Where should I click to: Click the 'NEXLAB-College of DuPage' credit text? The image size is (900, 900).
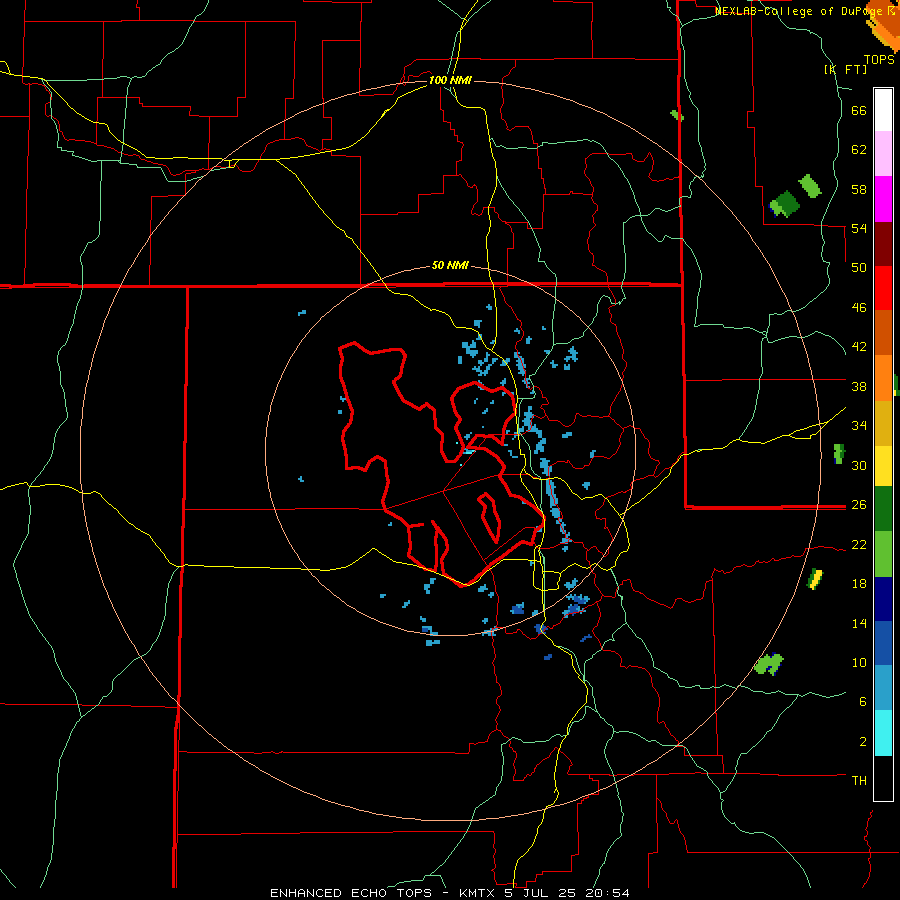click(x=798, y=11)
